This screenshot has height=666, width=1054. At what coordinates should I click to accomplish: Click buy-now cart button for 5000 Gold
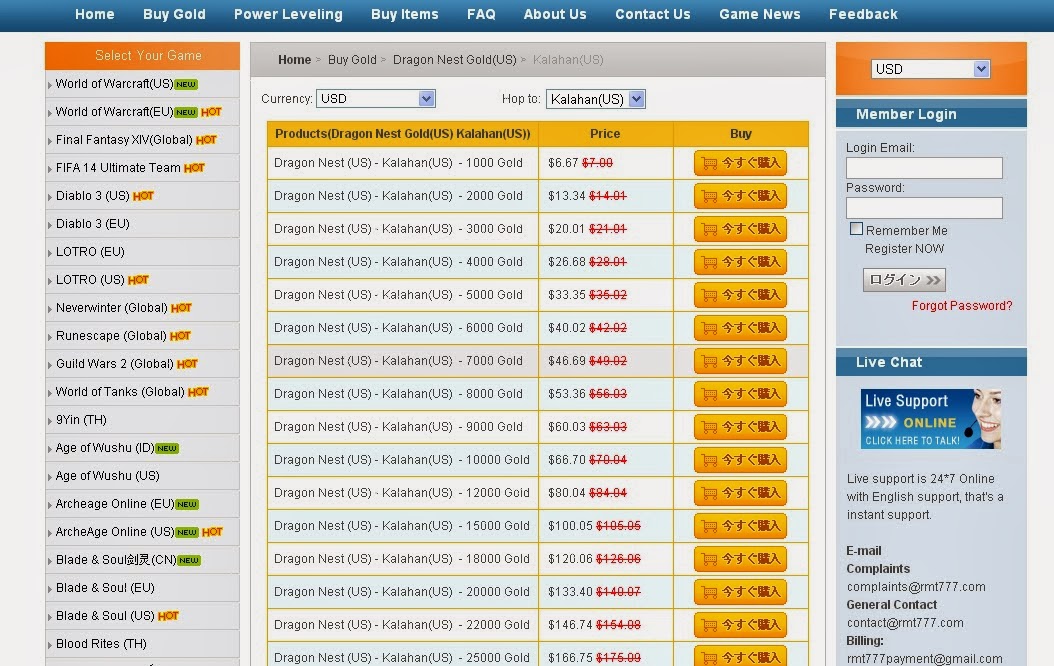click(740, 294)
